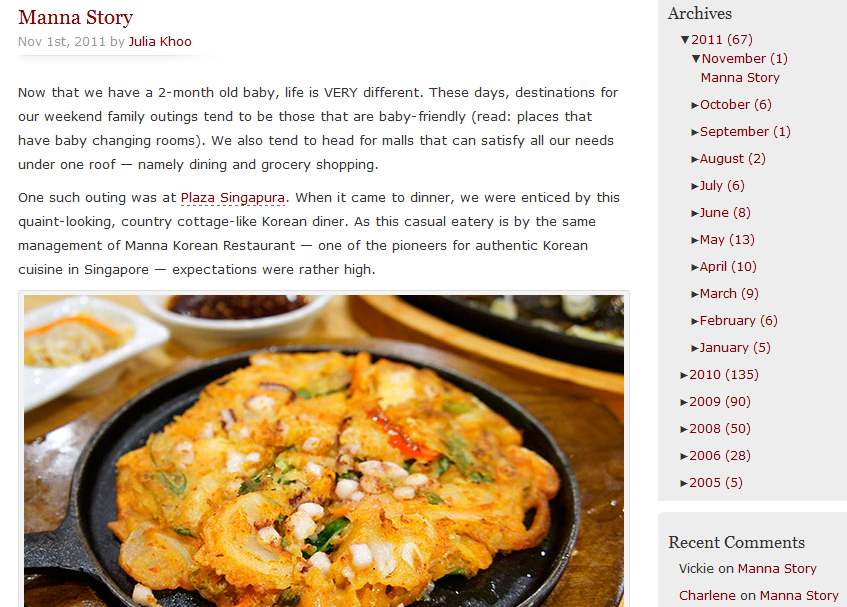847x607 pixels.
Task: Open the 2006 (28) archive link
Action: click(720, 456)
